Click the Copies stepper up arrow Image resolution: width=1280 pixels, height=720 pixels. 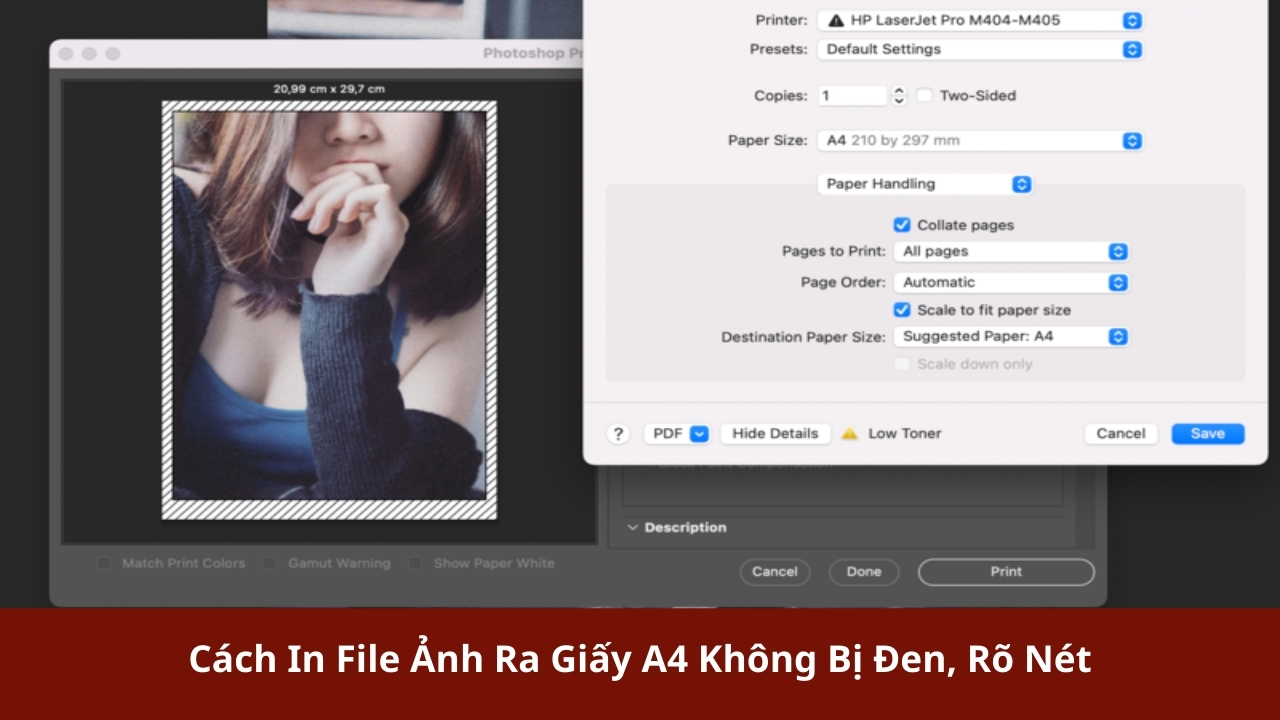pyautogui.click(x=898, y=91)
